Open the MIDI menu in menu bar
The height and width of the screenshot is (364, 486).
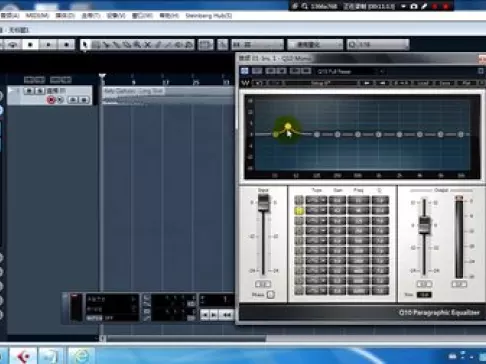click(37, 15)
